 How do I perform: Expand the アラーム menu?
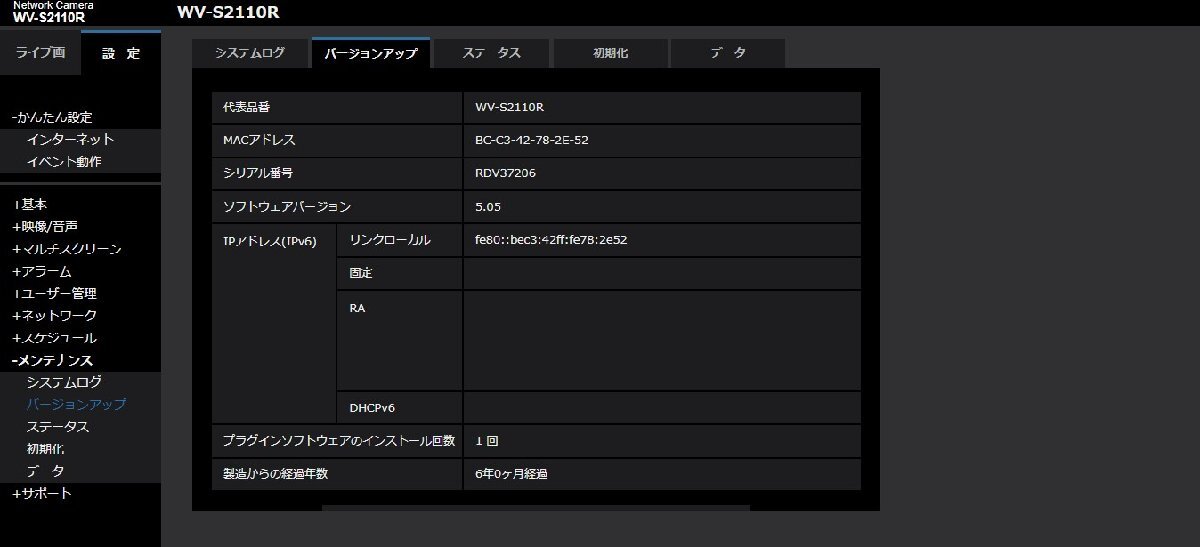pos(41,271)
